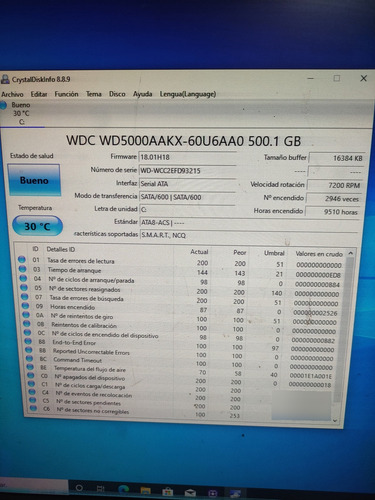Screen dimensions: 375x500
Task: Click scroll down arrow of SMART list
Action: [x=335, y=421]
